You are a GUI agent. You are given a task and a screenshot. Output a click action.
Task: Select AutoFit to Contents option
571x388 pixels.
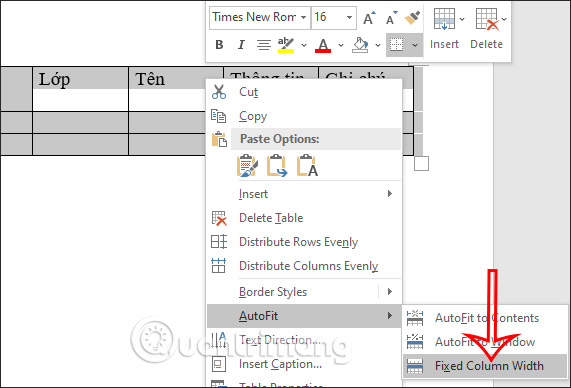[x=485, y=318]
